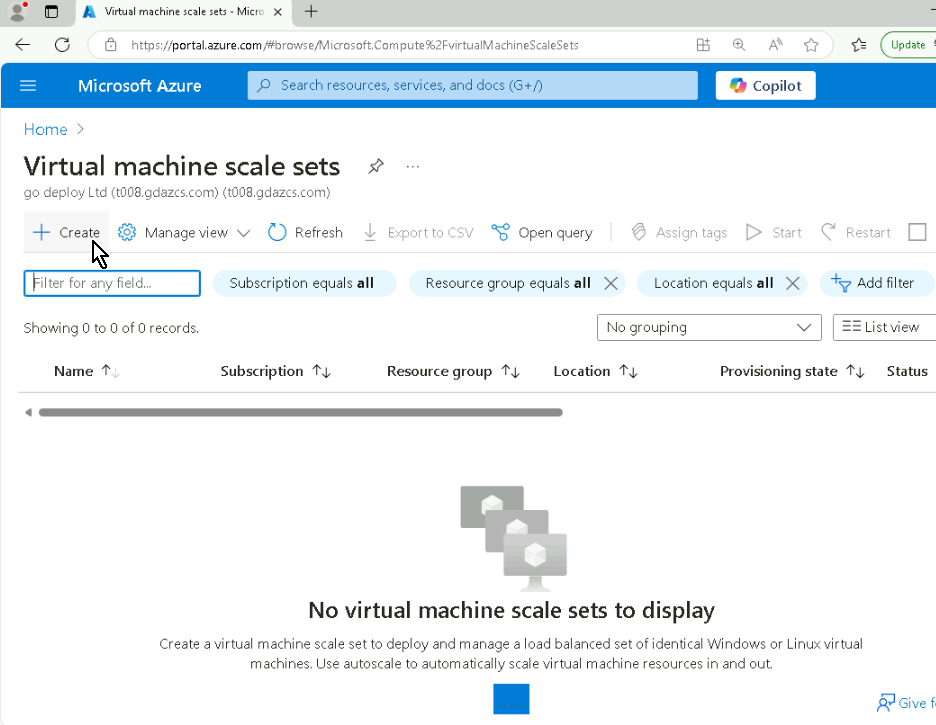Open the Resource group equals all filter

(507, 283)
